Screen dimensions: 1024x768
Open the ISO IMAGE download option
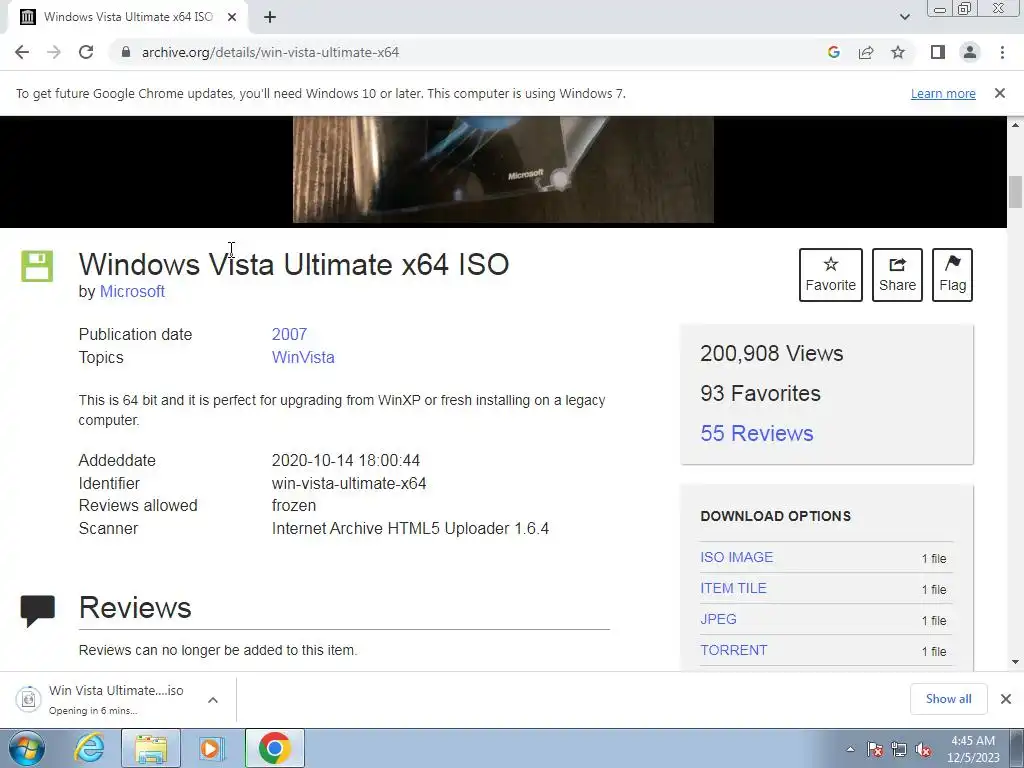coord(737,557)
